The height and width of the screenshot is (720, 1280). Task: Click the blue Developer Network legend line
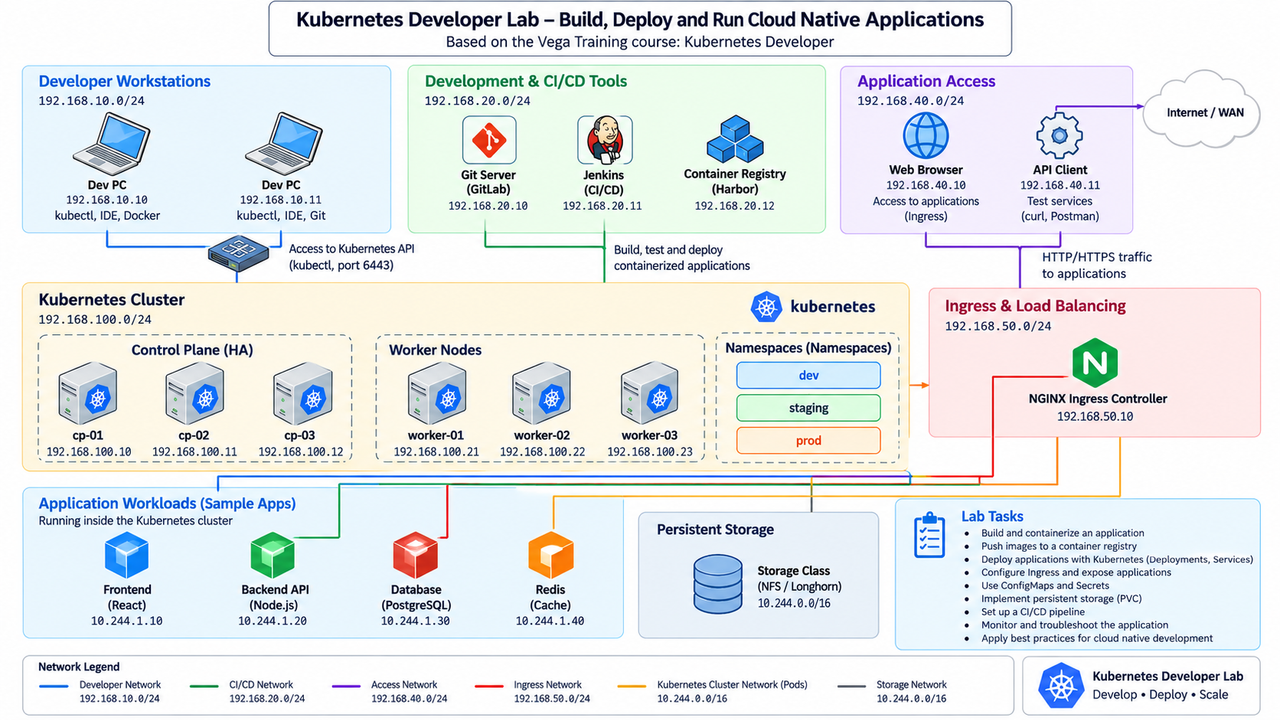pyautogui.click(x=53, y=686)
